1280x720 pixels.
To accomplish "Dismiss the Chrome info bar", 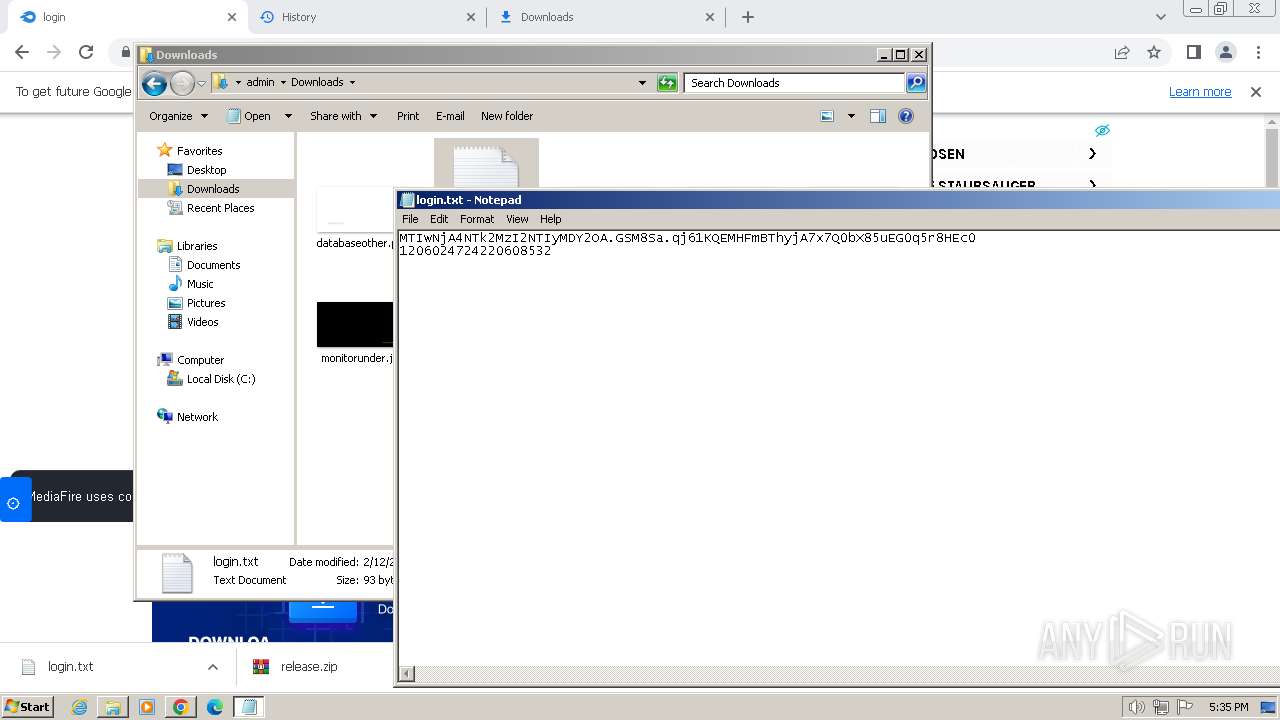I will tap(1256, 91).
